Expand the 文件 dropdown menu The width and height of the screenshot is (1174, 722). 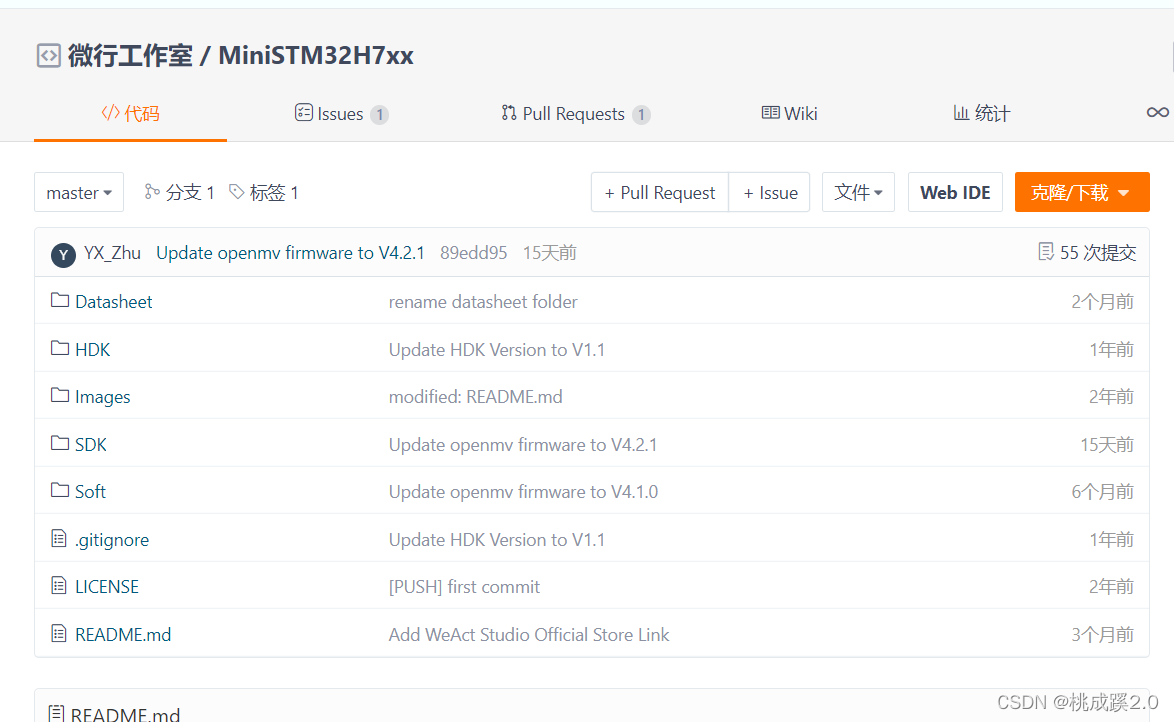coord(858,192)
